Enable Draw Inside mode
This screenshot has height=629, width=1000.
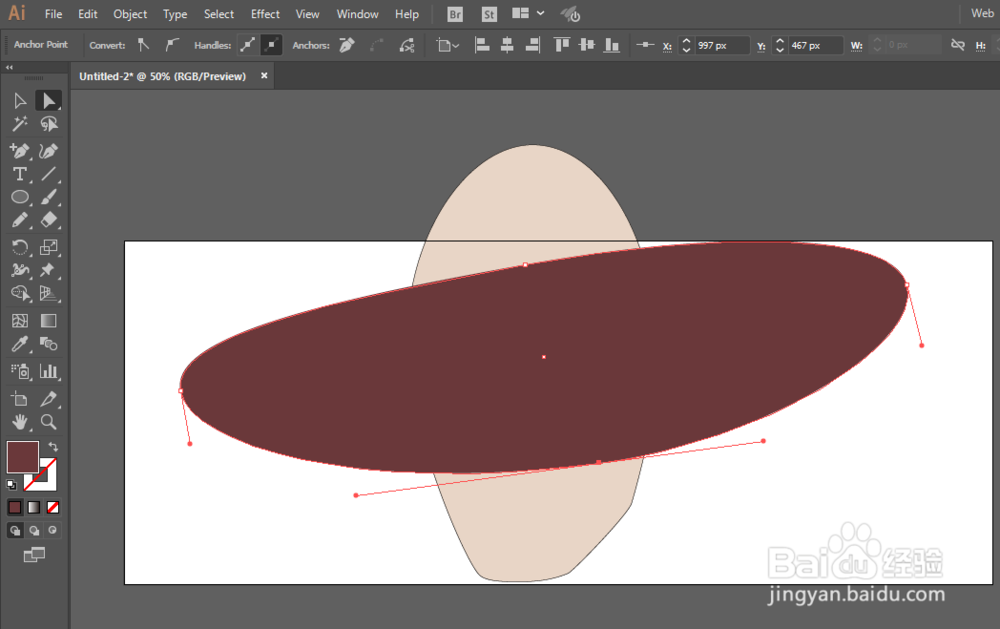pyautogui.click(x=53, y=530)
